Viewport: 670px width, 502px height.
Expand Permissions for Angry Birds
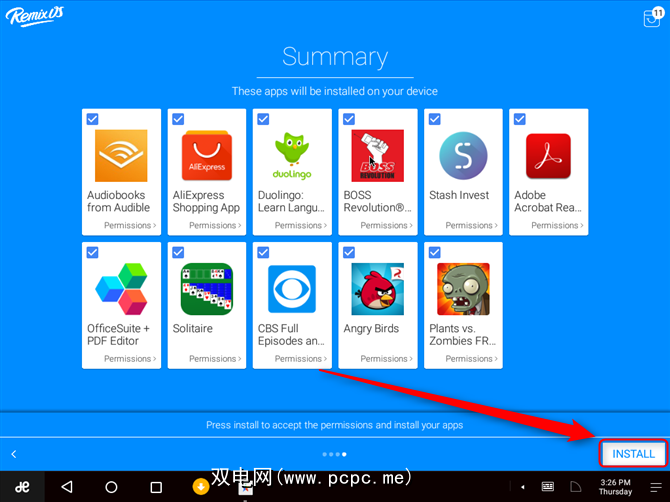tap(386, 358)
